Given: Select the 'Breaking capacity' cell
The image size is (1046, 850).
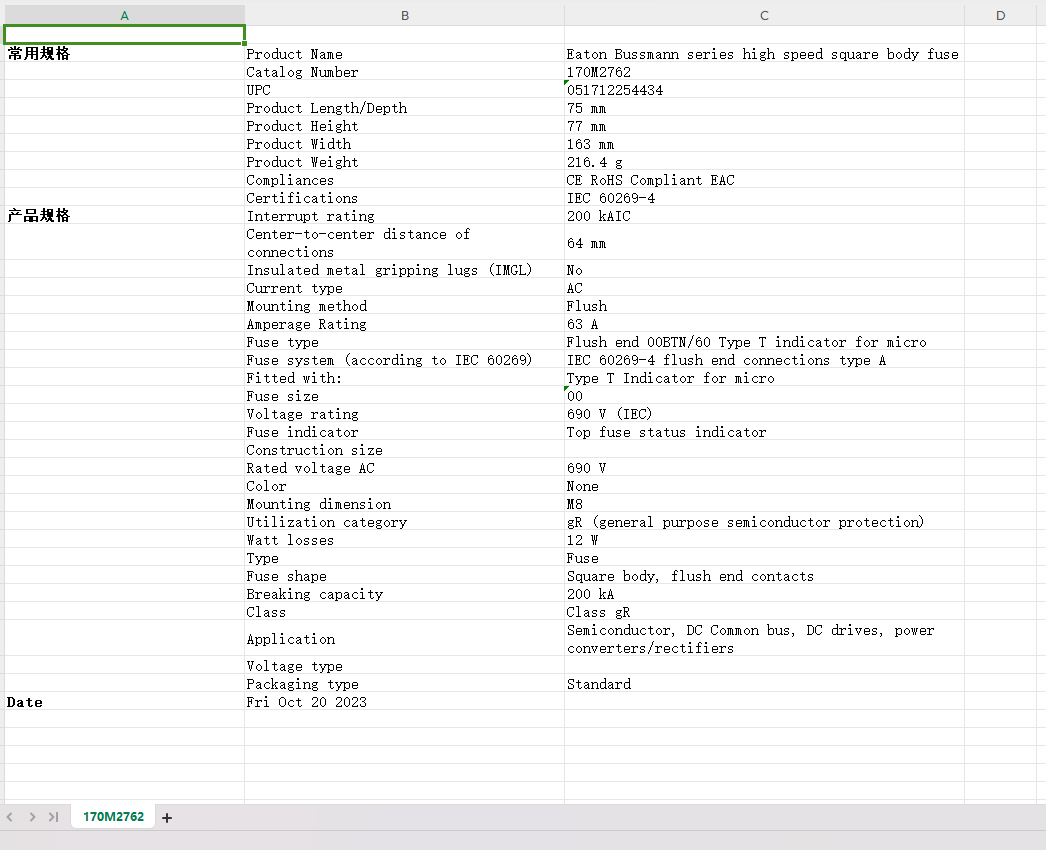Looking at the screenshot, I should [405, 594].
